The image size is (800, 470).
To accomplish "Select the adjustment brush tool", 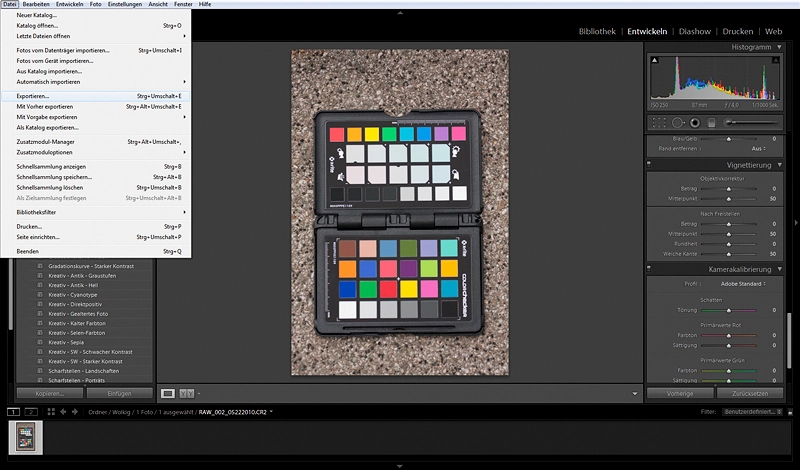I will point(728,122).
